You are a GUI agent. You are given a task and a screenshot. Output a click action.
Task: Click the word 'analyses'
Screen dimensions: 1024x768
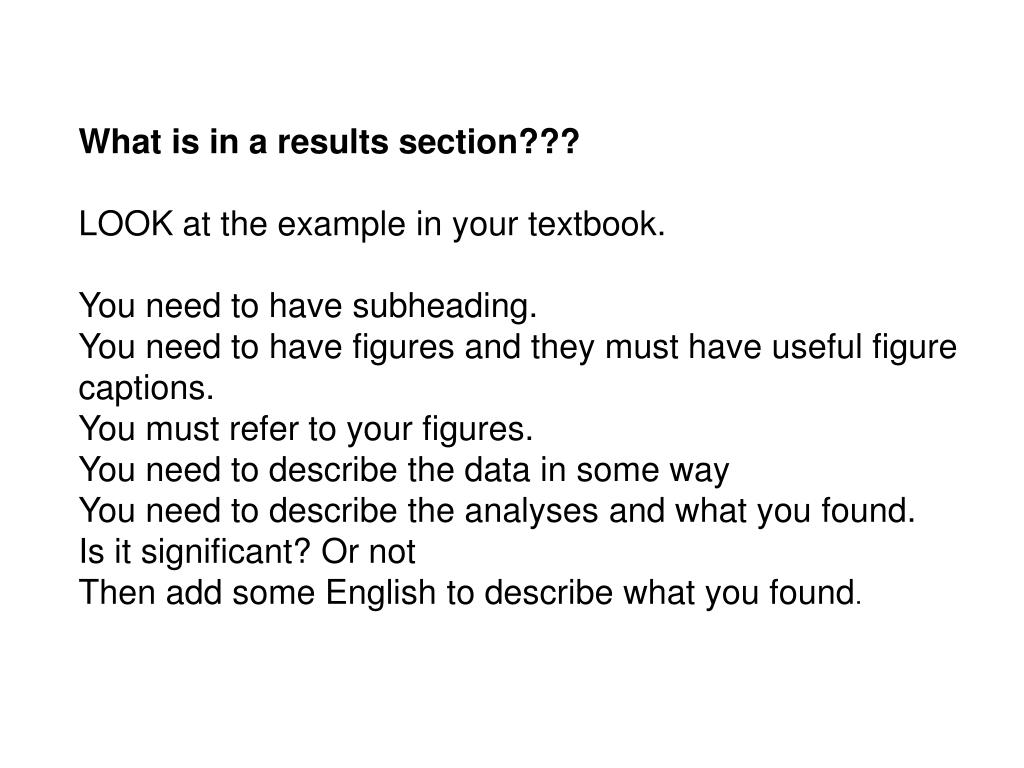[531, 511]
